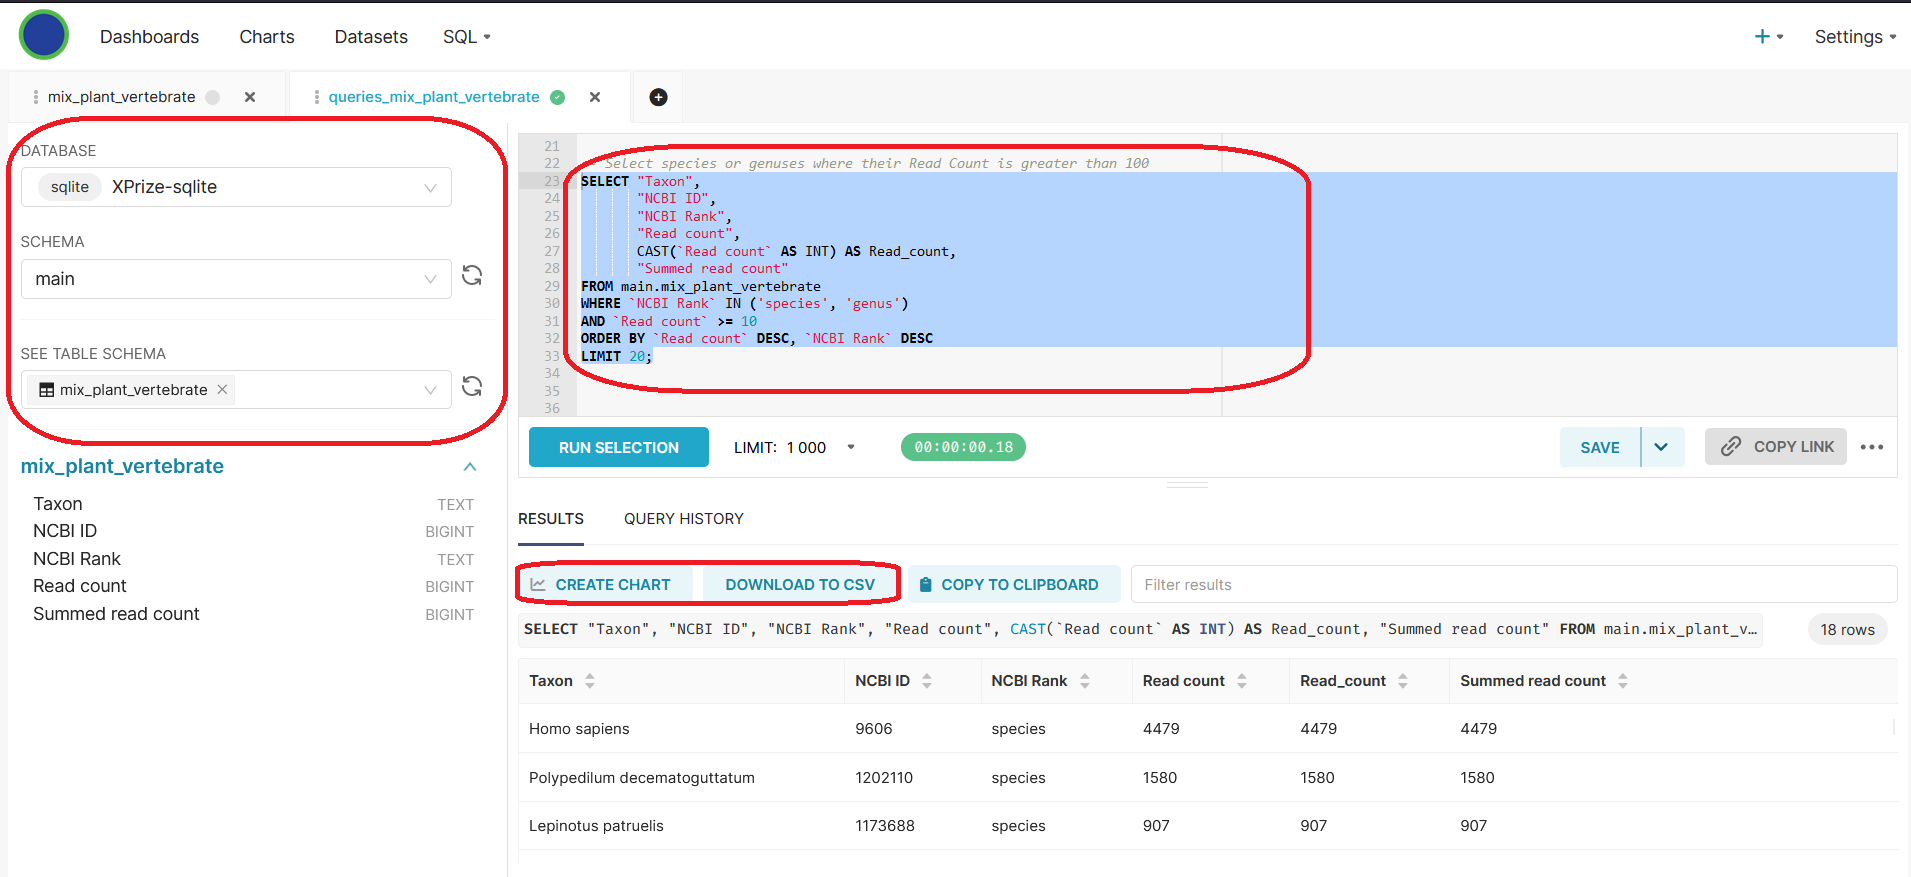Image resolution: width=1911 pixels, height=877 pixels.
Task: Open drag handle menu of mix_plant_vertebrate tab
Action: tap(36, 97)
